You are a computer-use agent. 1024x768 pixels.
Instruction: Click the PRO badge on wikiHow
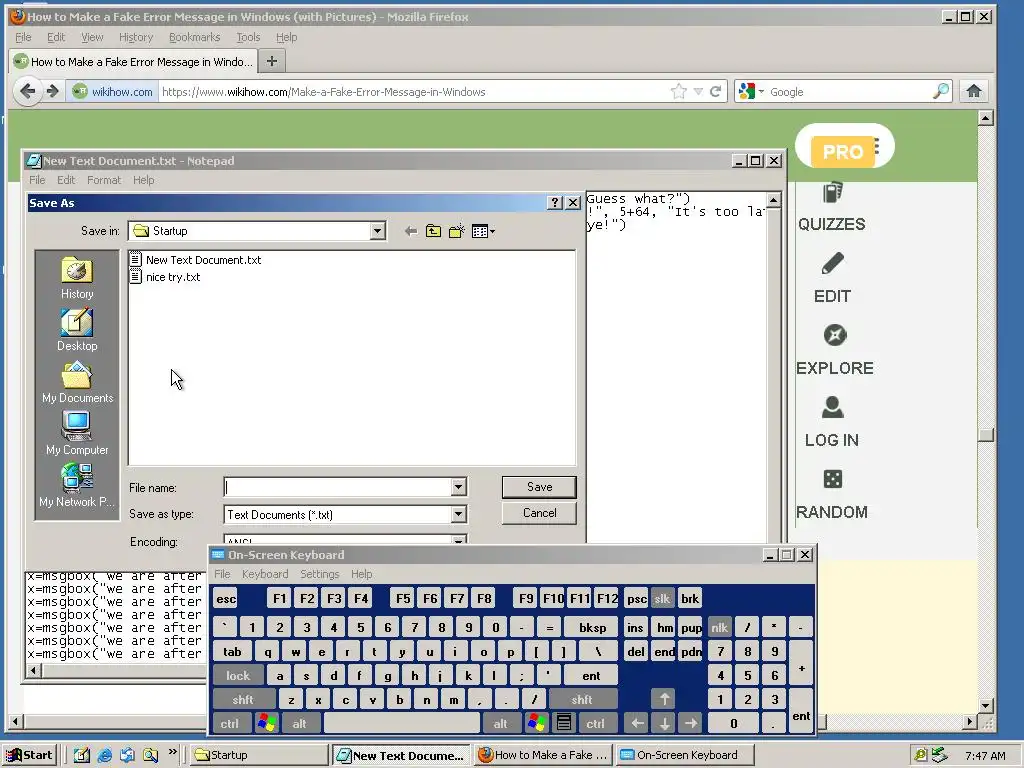tap(844, 152)
